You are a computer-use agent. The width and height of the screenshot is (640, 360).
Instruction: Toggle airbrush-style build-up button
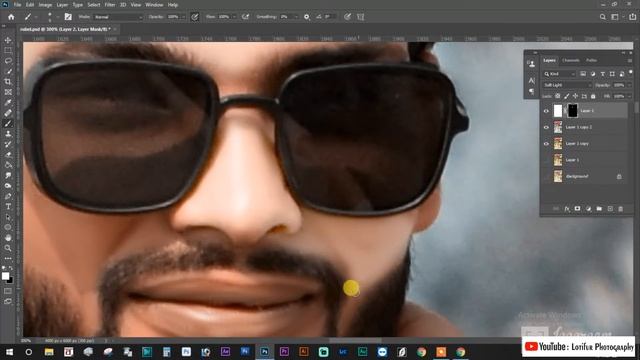click(x=245, y=17)
